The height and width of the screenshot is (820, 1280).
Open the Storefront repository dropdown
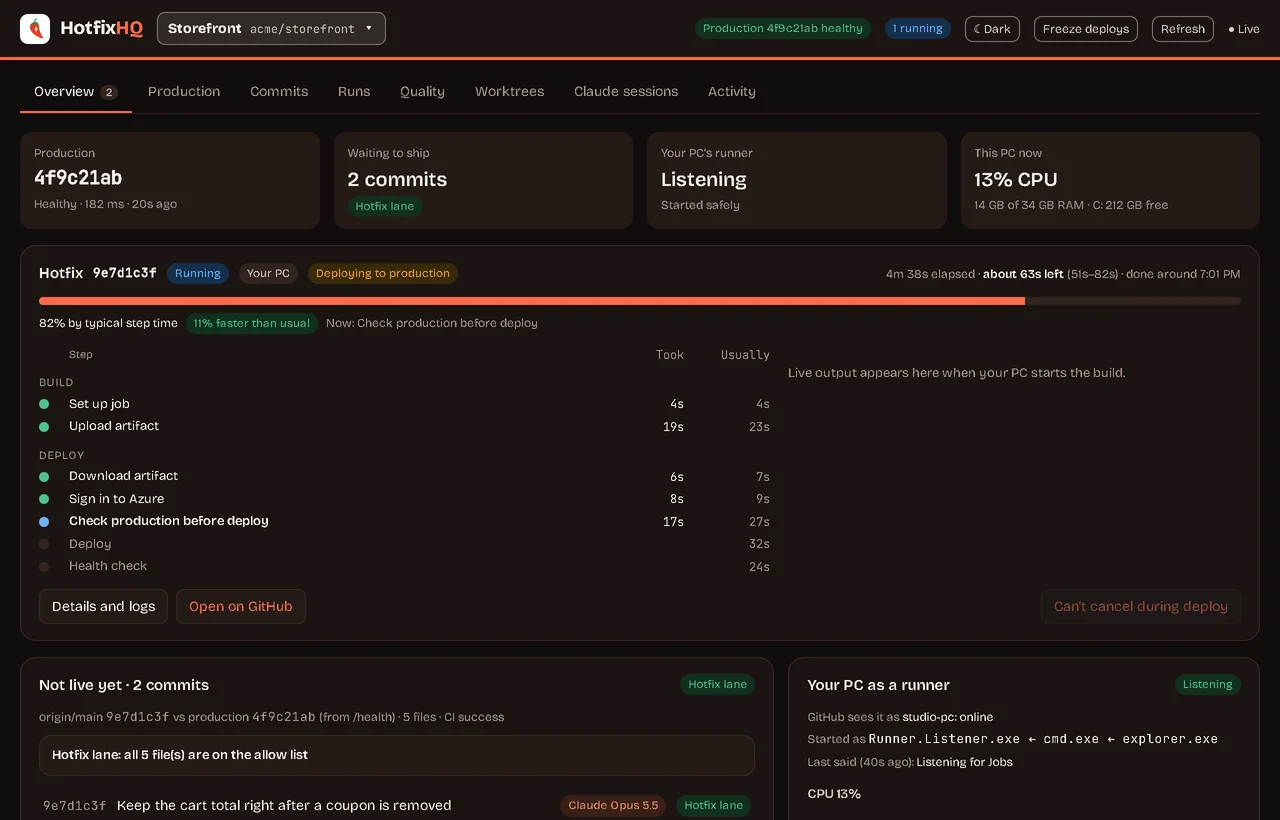(271, 29)
